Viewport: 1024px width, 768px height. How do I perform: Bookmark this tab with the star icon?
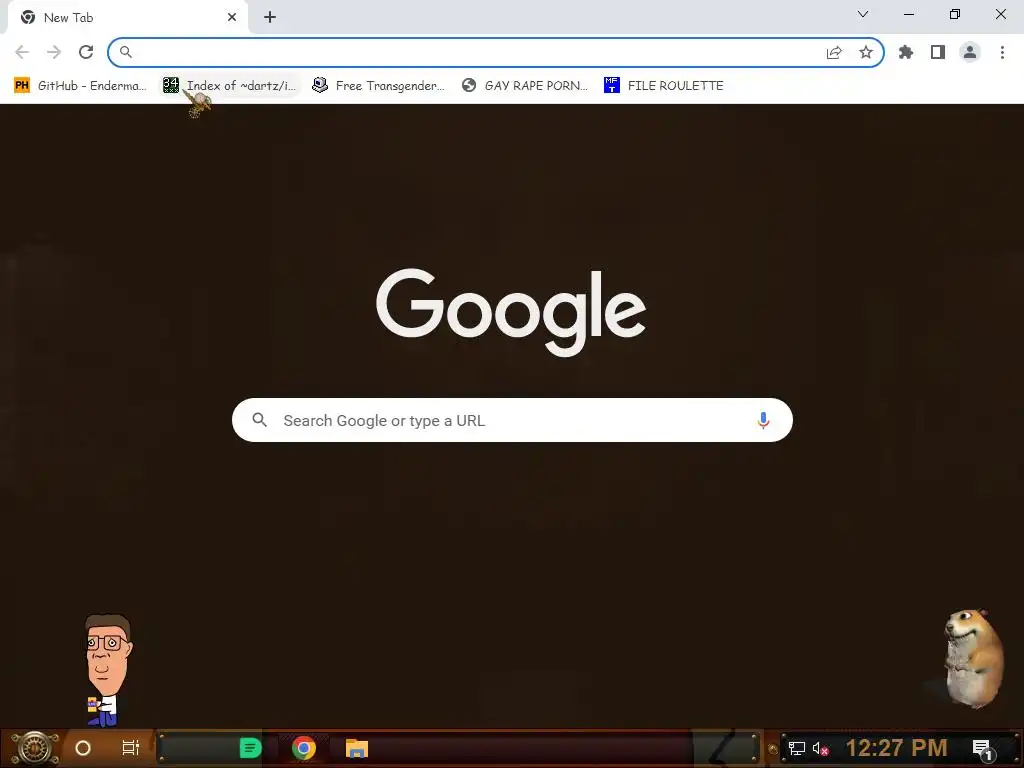tap(866, 52)
